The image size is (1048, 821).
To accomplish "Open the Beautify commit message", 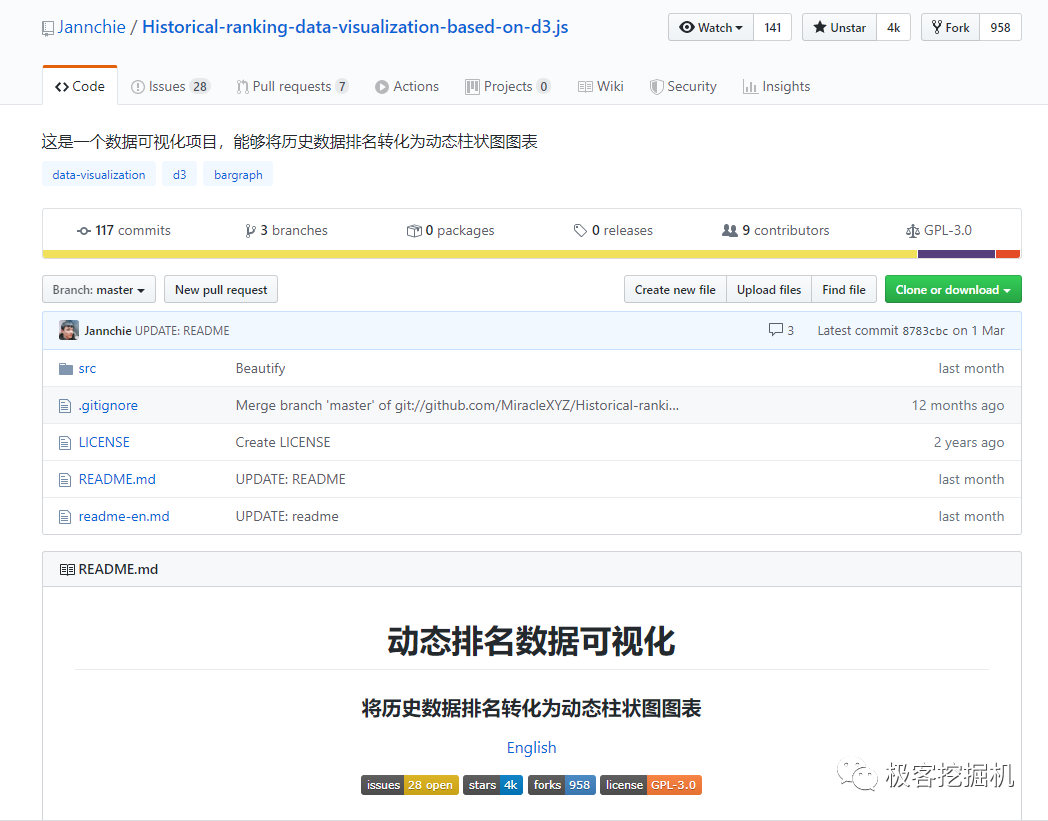I will pyautogui.click(x=261, y=368).
